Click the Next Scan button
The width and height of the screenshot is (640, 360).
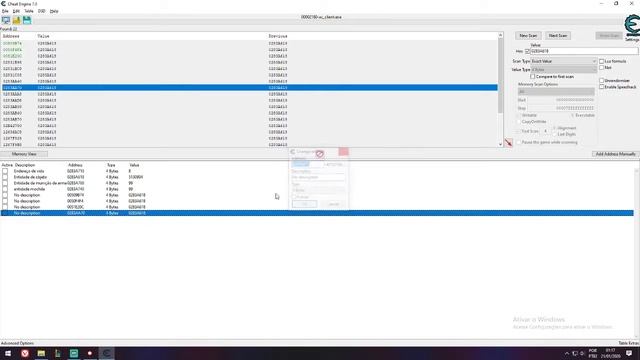tap(558, 36)
